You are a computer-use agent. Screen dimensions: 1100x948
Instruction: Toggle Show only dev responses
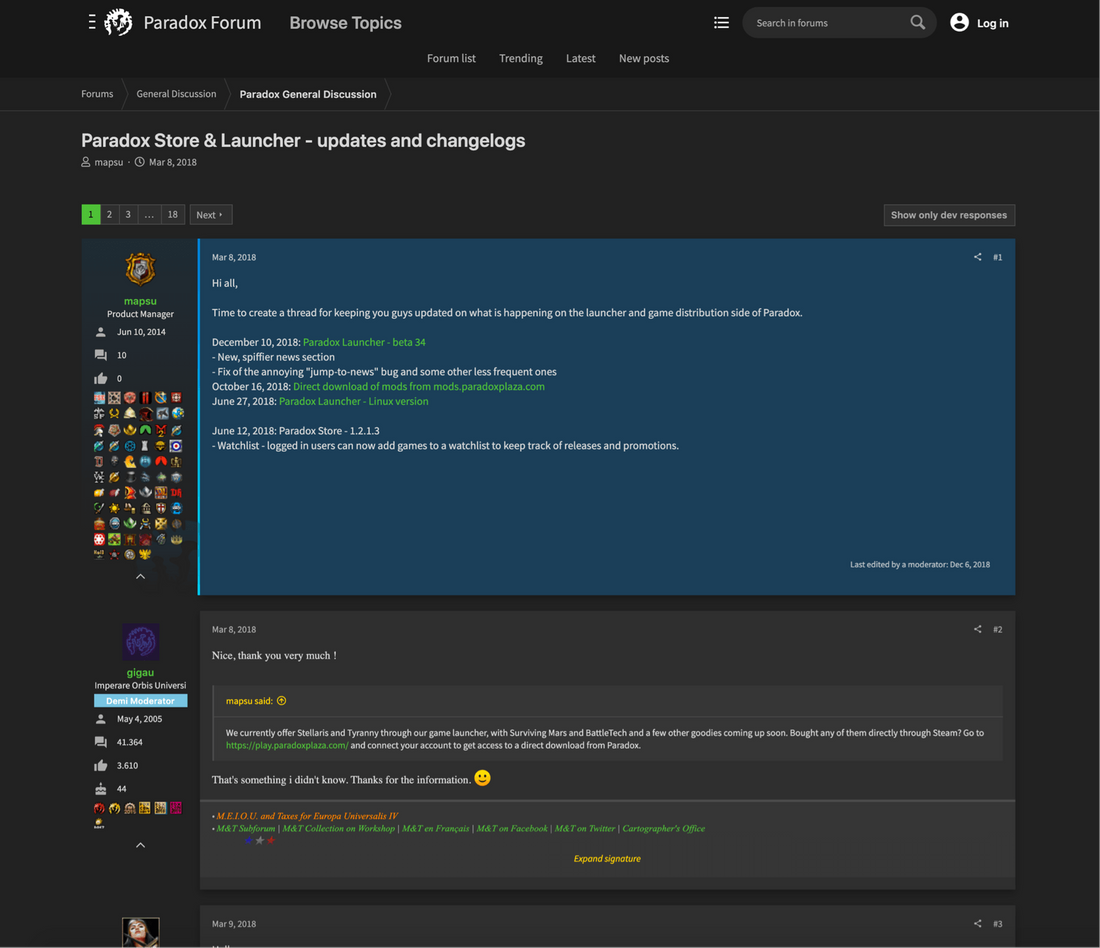coord(948,215)
